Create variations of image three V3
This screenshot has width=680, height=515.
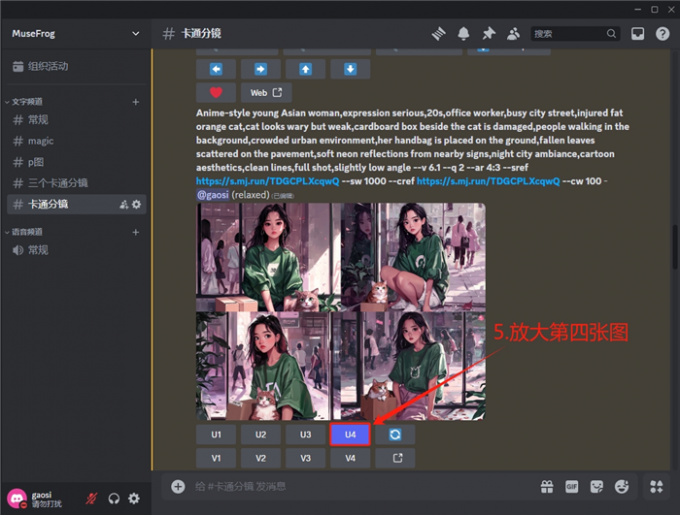(x=306, y=458)
